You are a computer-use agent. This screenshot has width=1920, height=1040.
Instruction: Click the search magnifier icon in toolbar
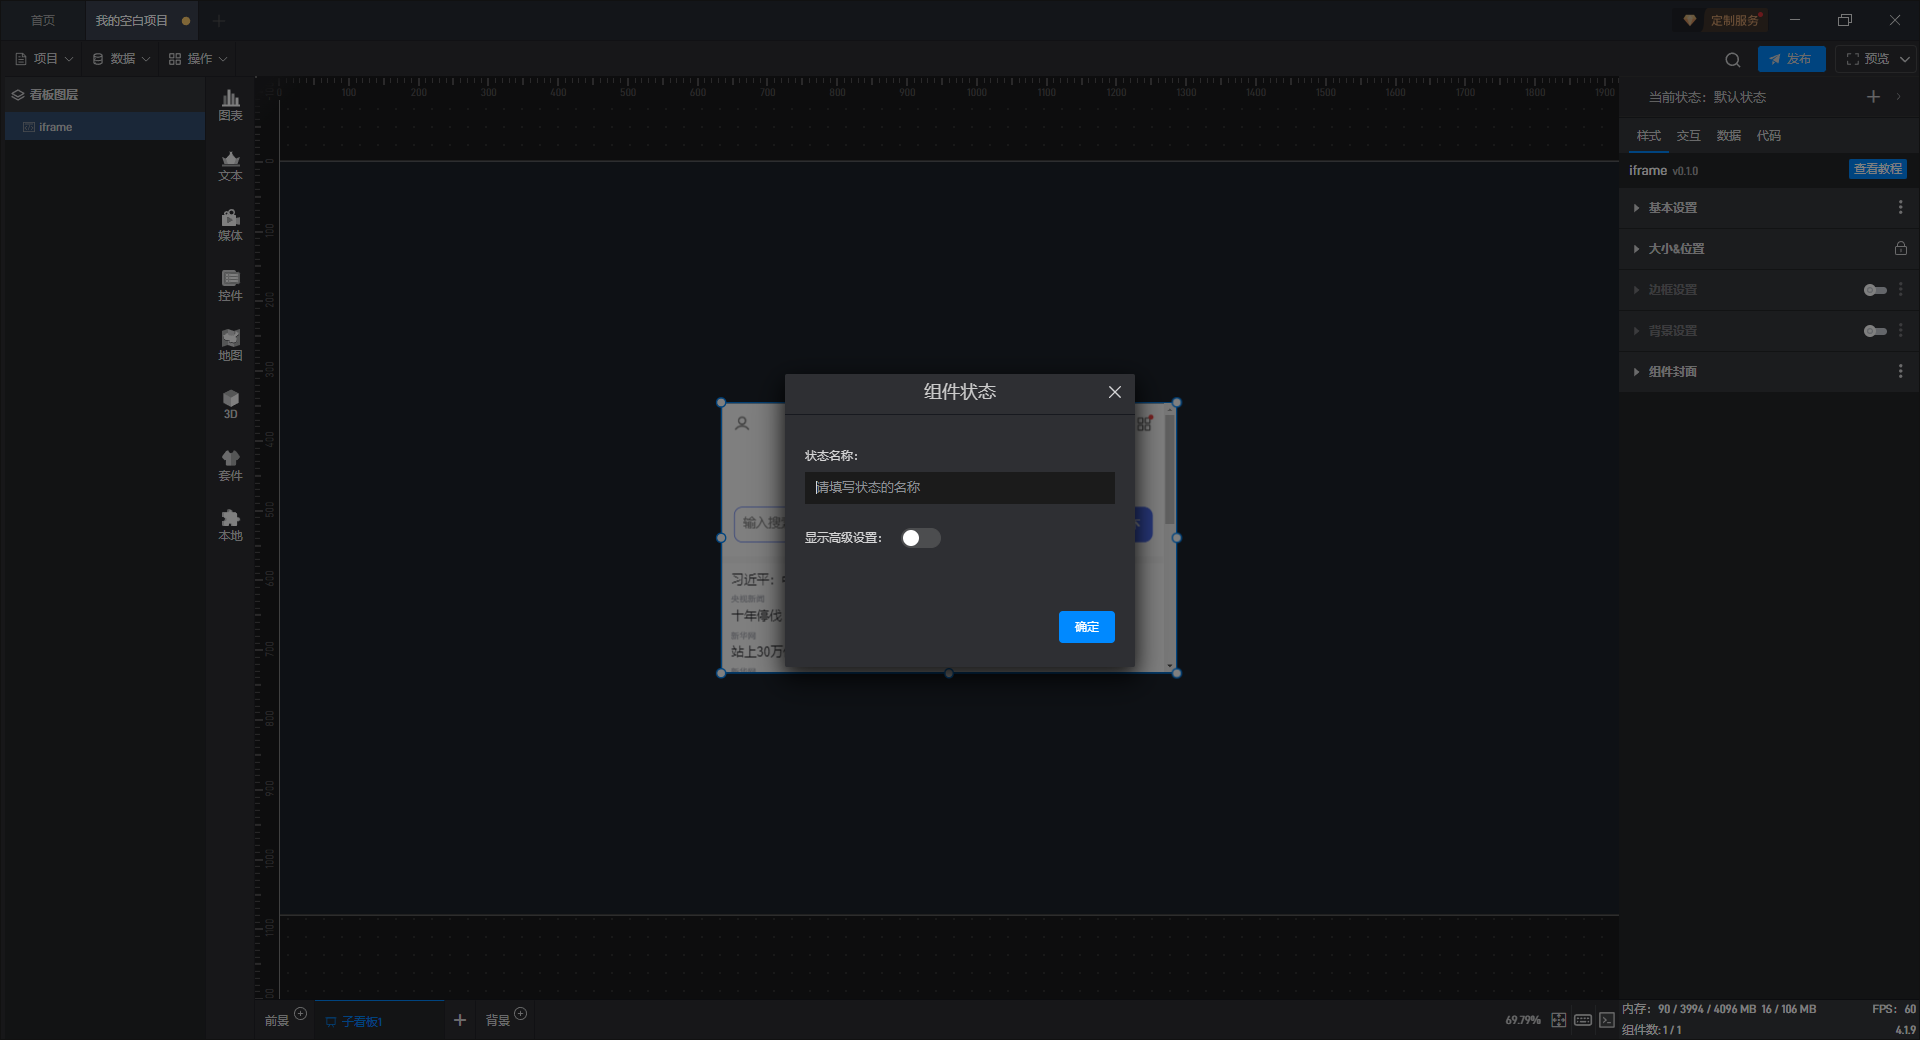point(1733,59)
